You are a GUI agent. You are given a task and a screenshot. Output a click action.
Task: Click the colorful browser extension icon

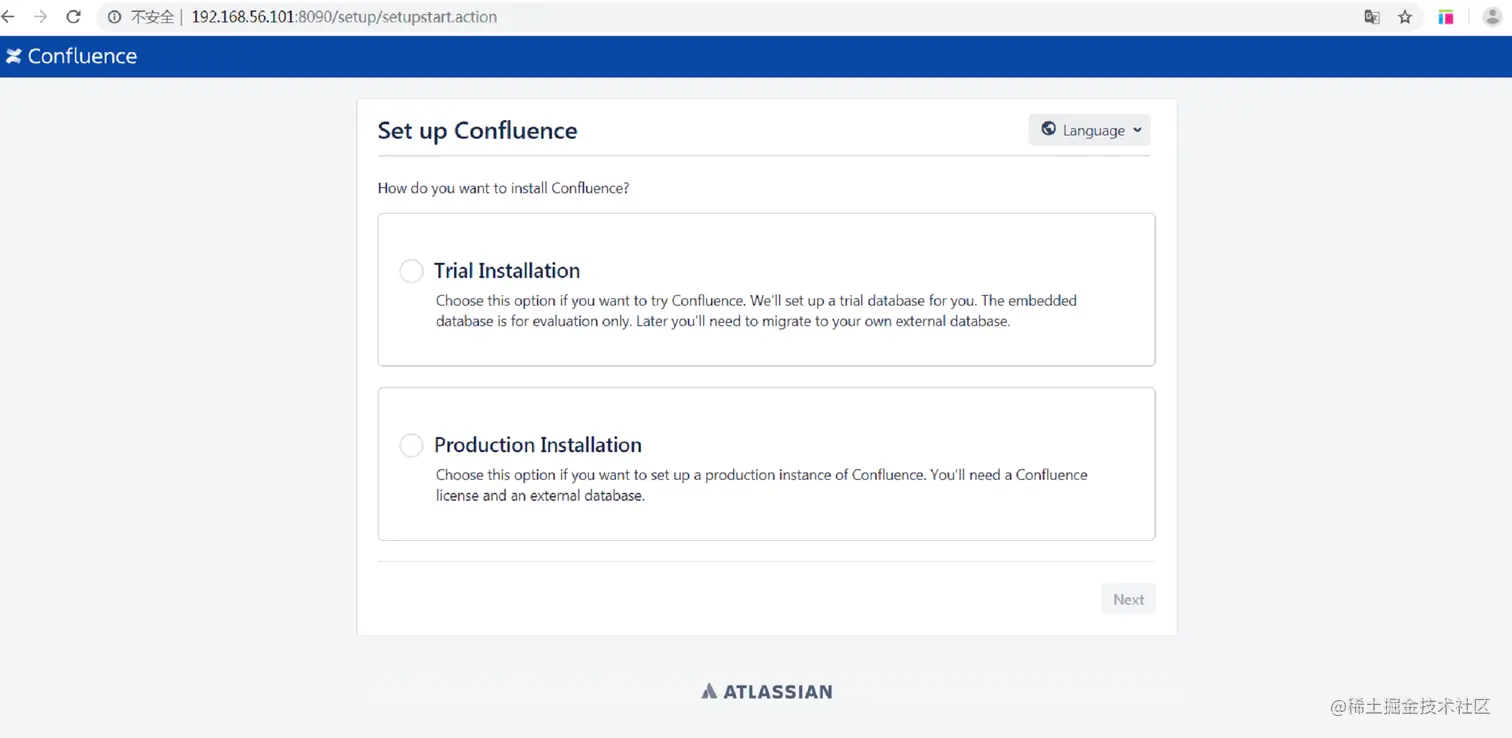coord(1446,17)
